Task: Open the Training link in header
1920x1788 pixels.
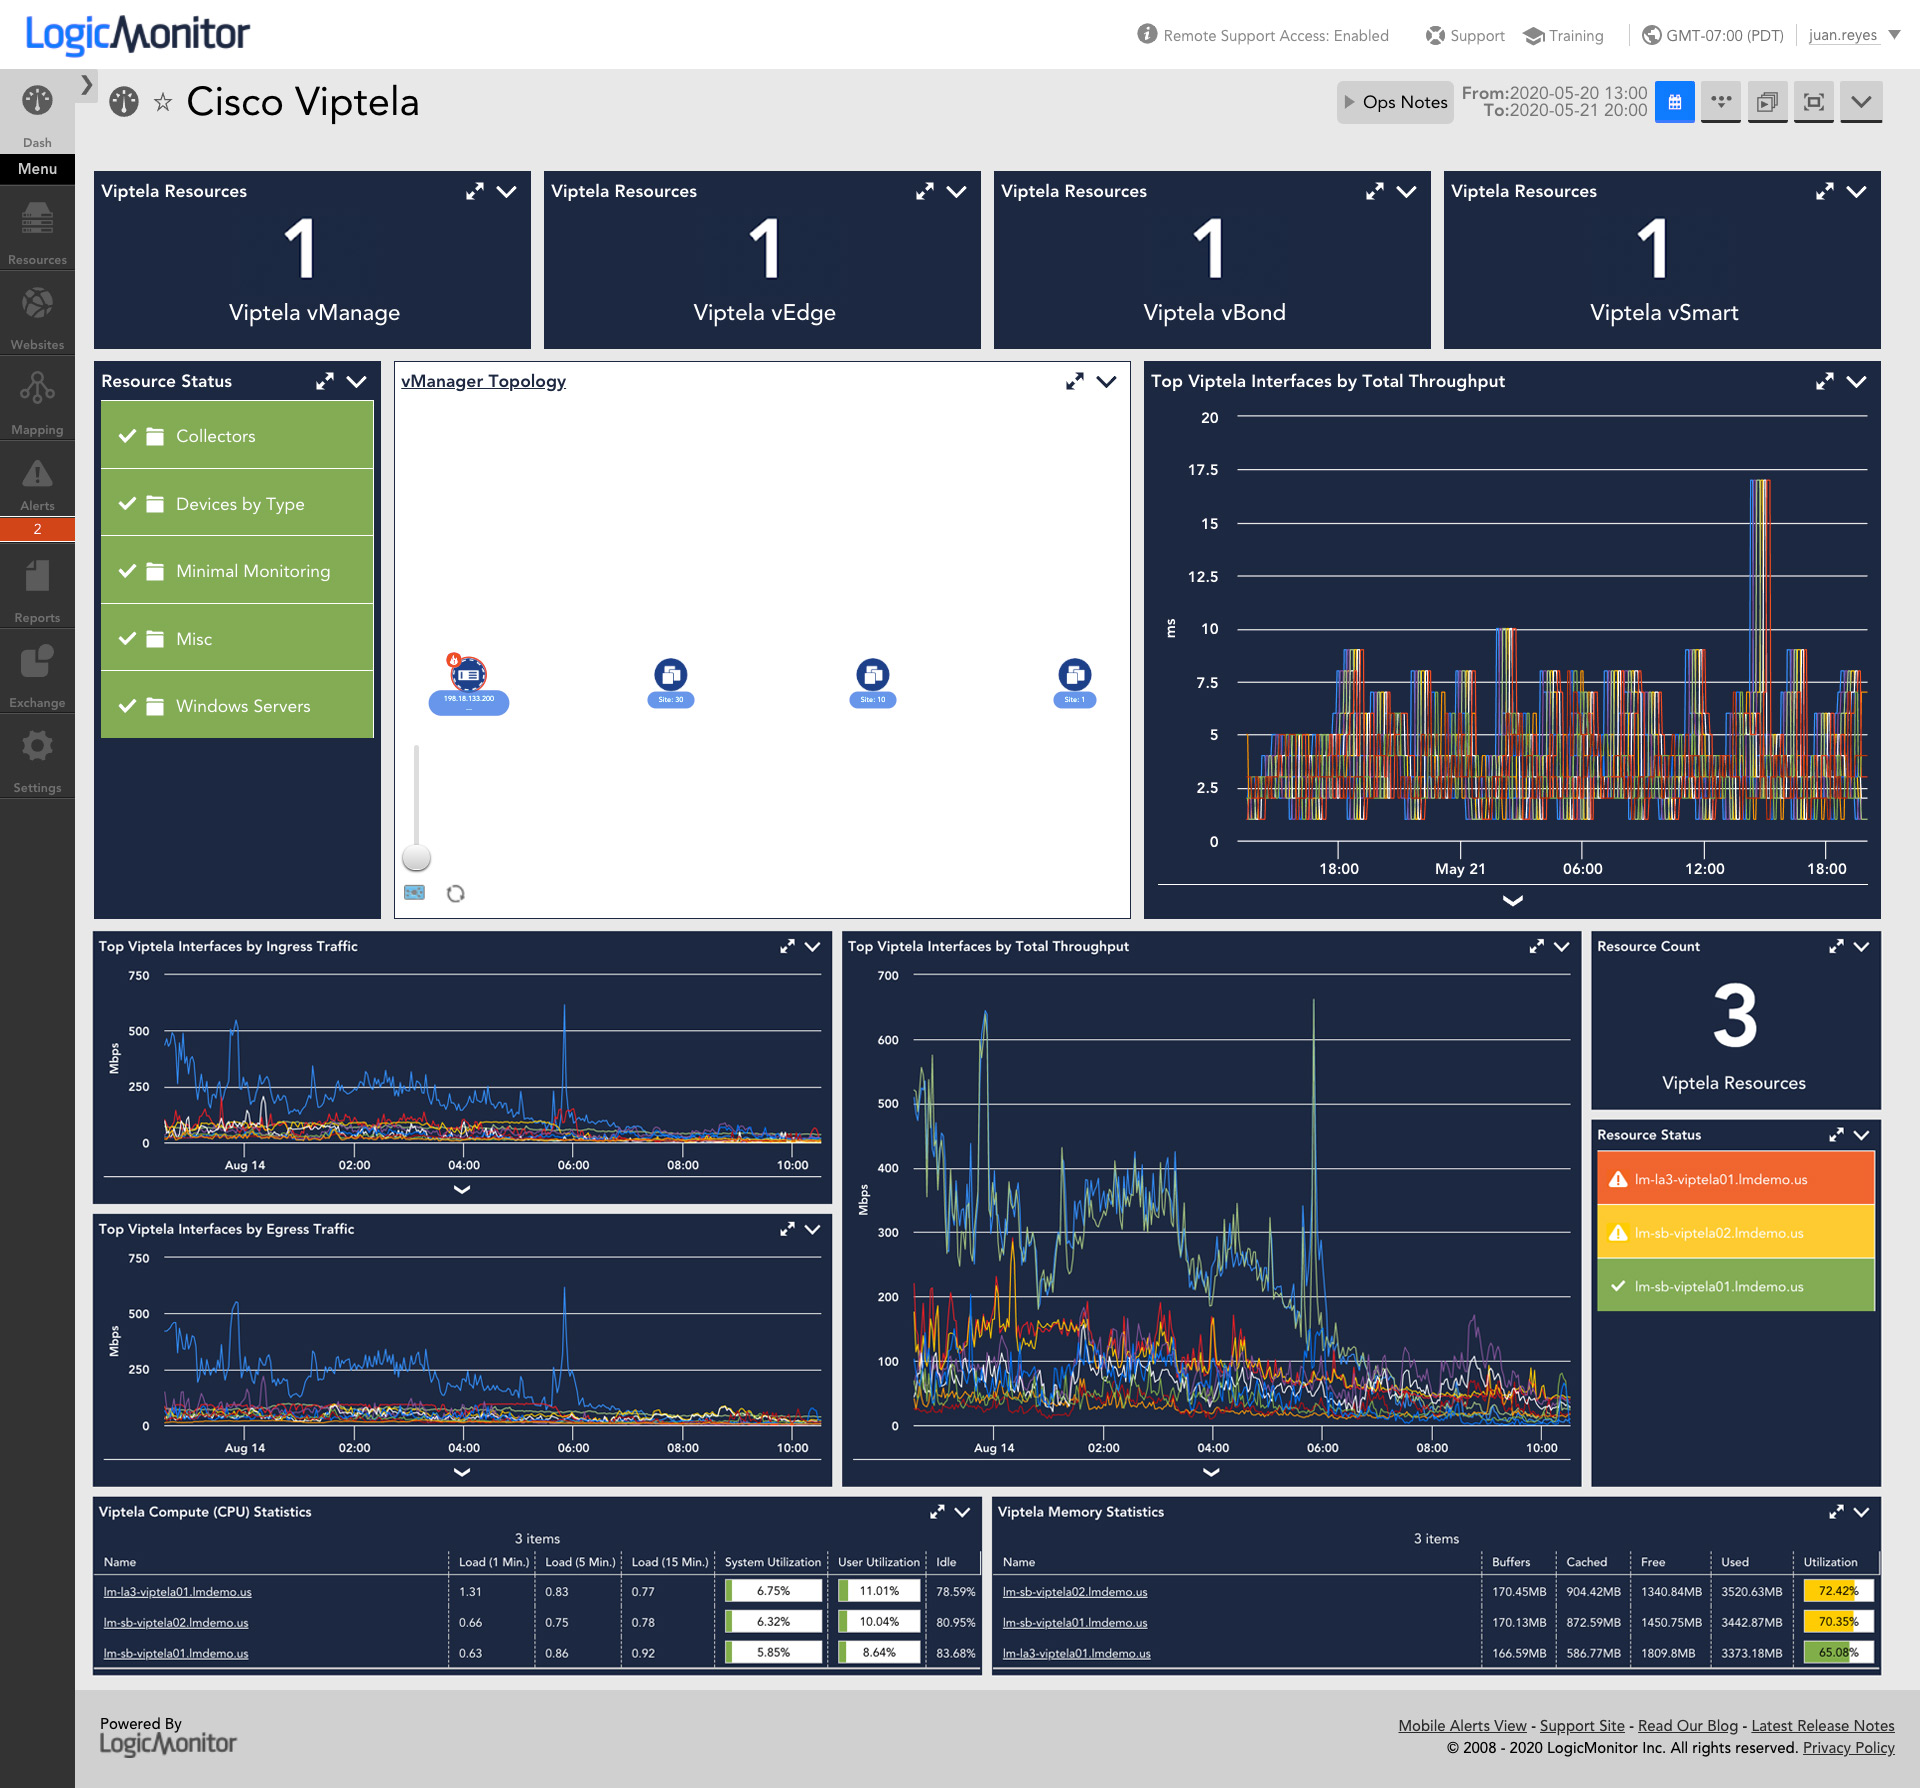Action: click(x=1563, y=36)
